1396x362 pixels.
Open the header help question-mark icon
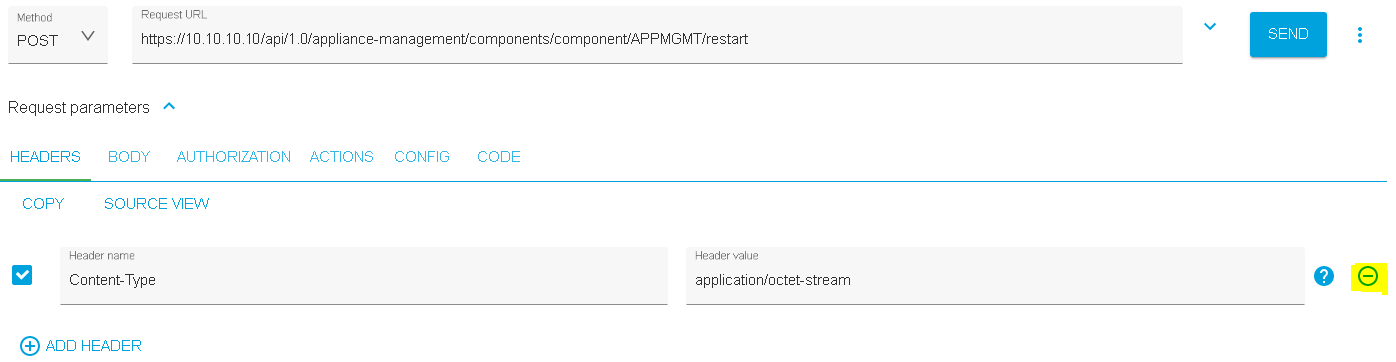pos(1324,276)
